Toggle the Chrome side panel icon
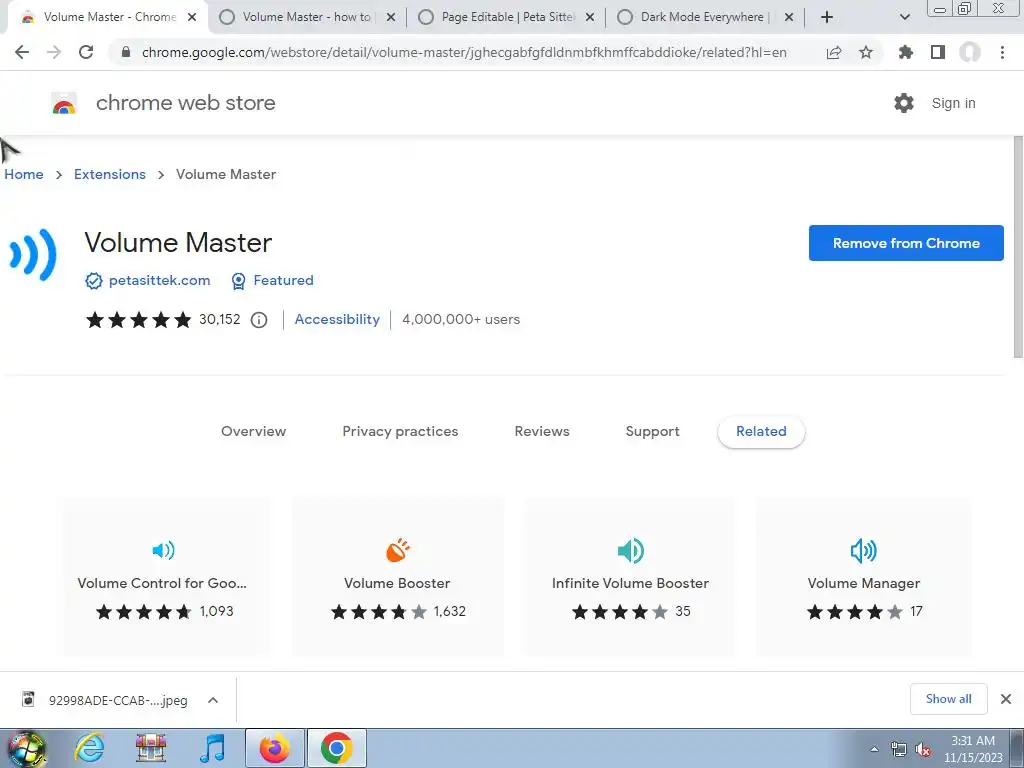Screen dimensions: 1024x768 938,52
